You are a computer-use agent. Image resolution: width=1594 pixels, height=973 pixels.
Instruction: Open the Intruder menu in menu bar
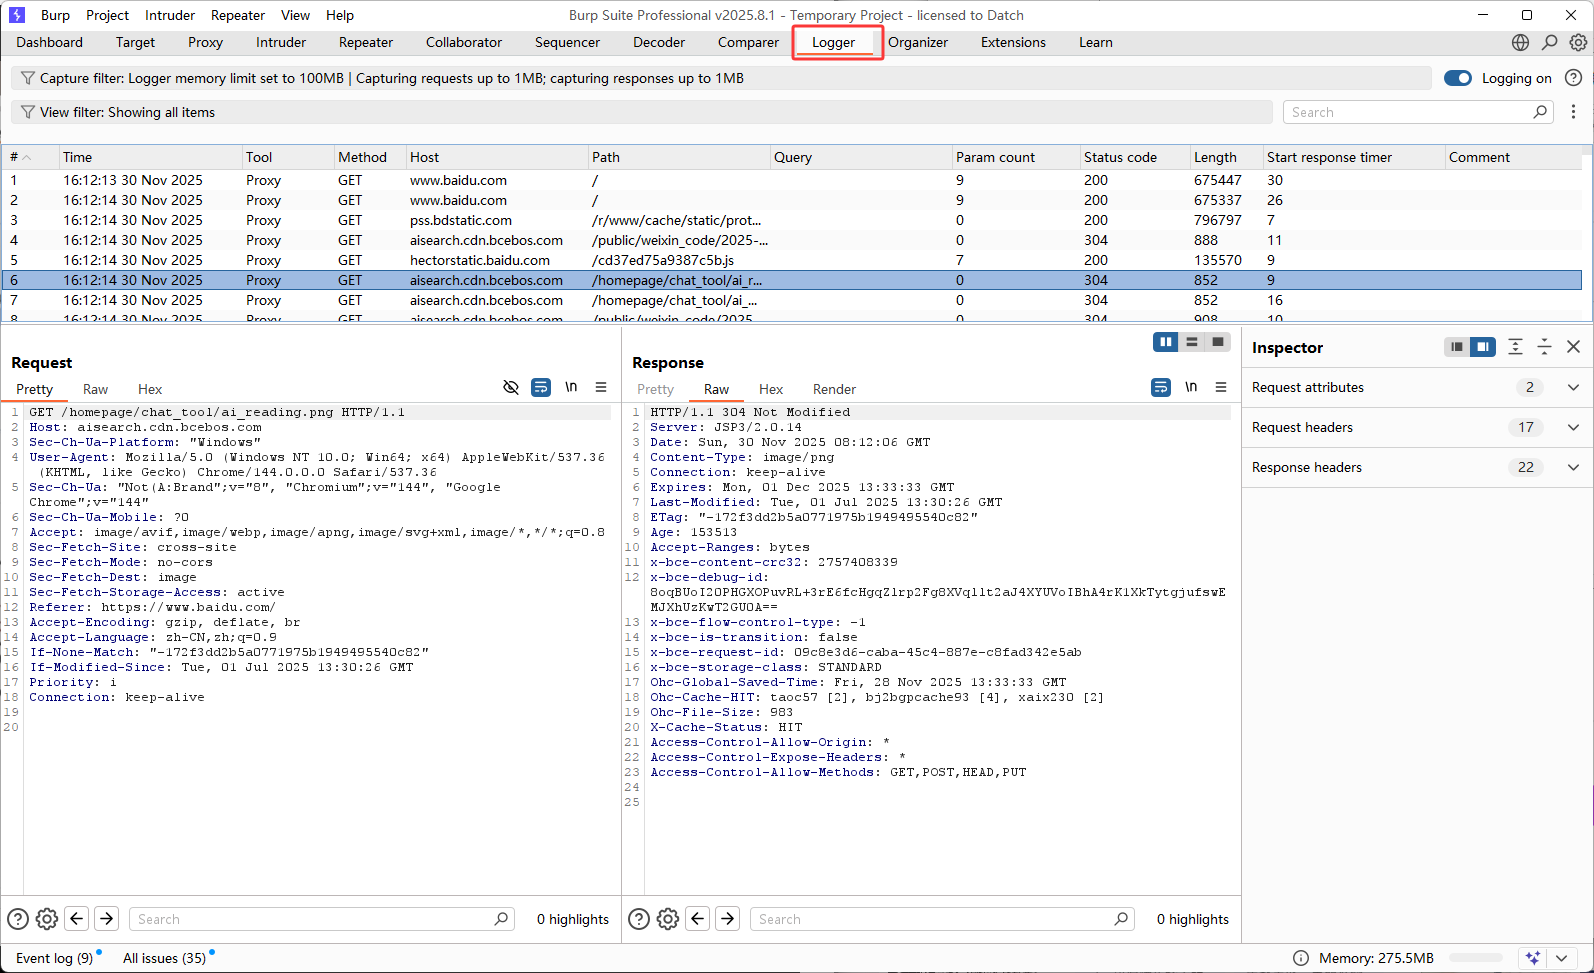coord(170,15)
